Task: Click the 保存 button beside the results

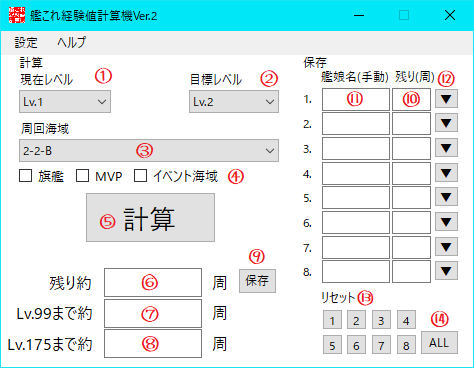Action: [257, 281]
